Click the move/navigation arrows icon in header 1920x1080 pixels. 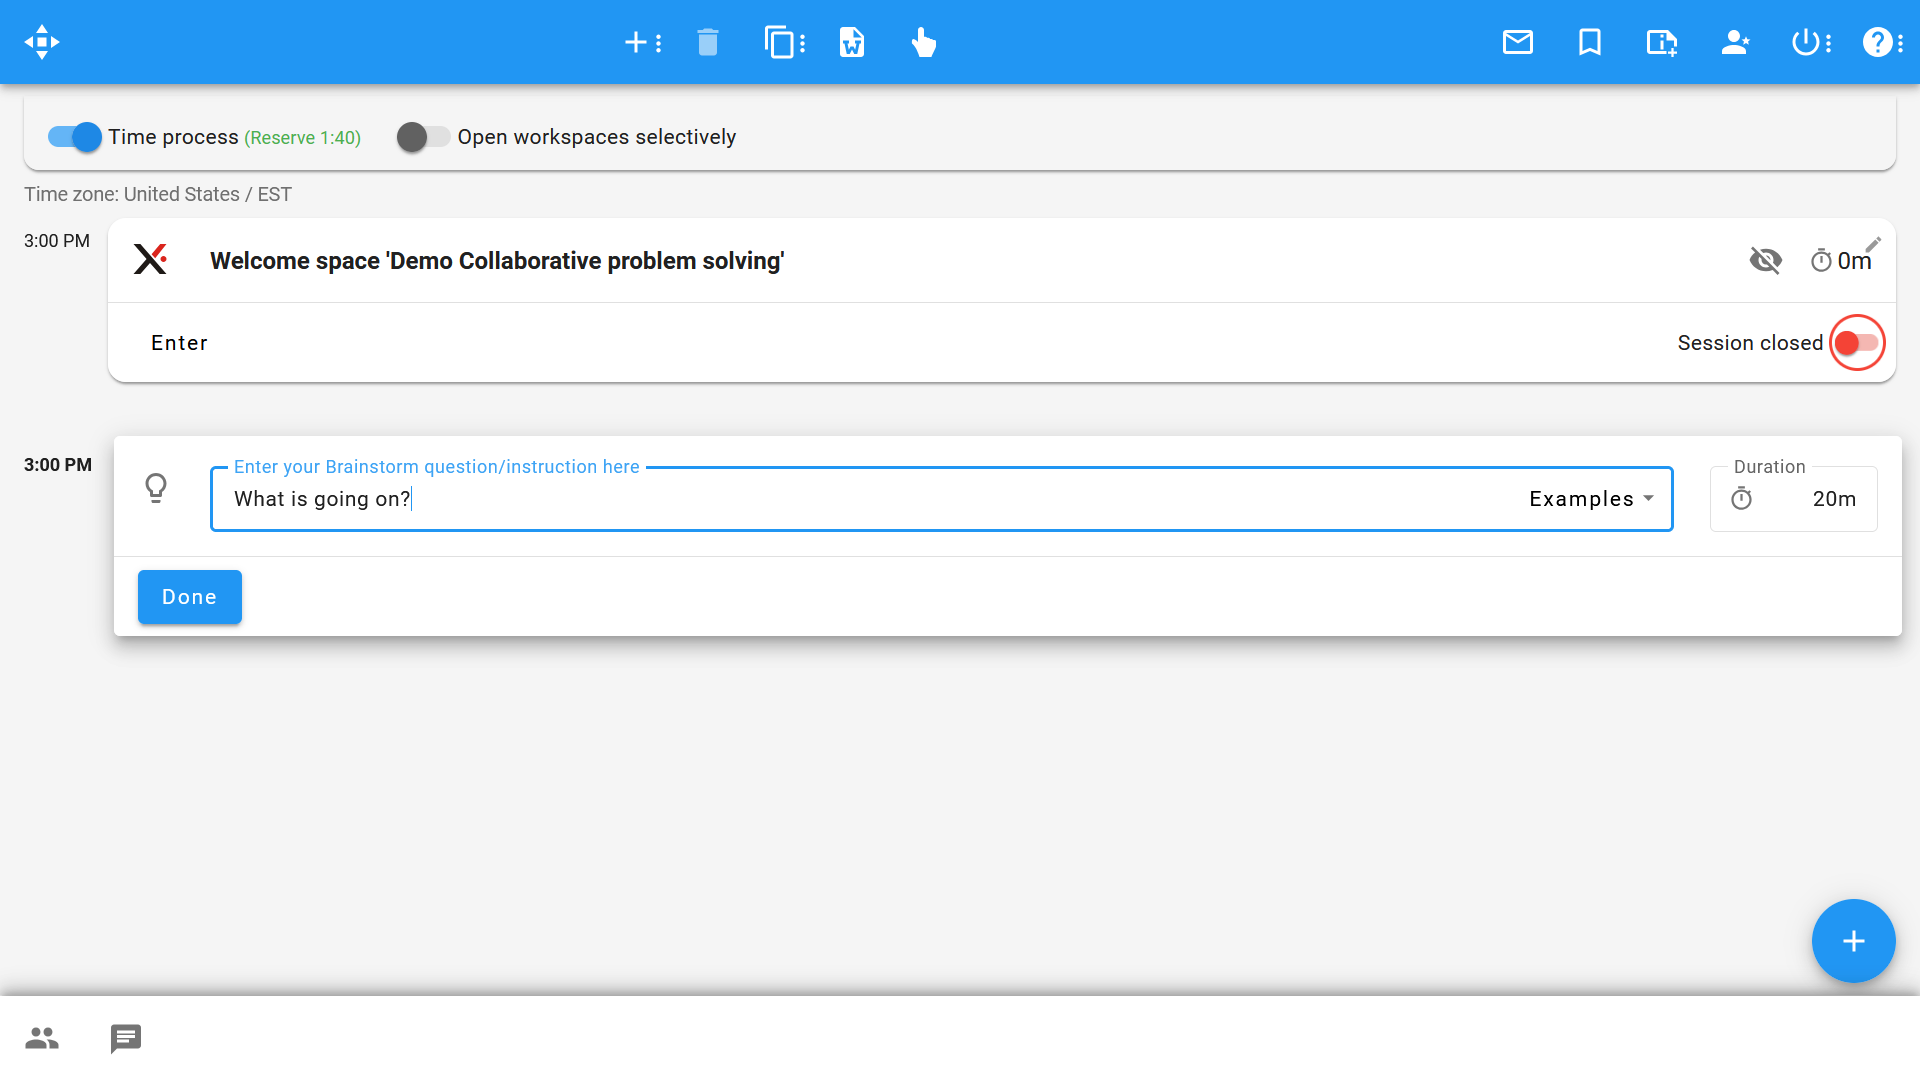click(x=42, y=42)
